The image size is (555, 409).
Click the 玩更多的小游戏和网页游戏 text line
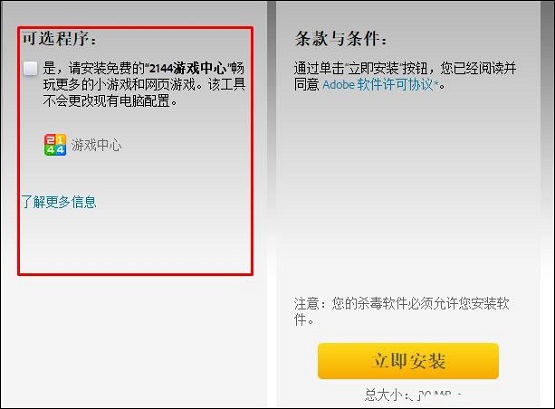[x=120, y=85]
